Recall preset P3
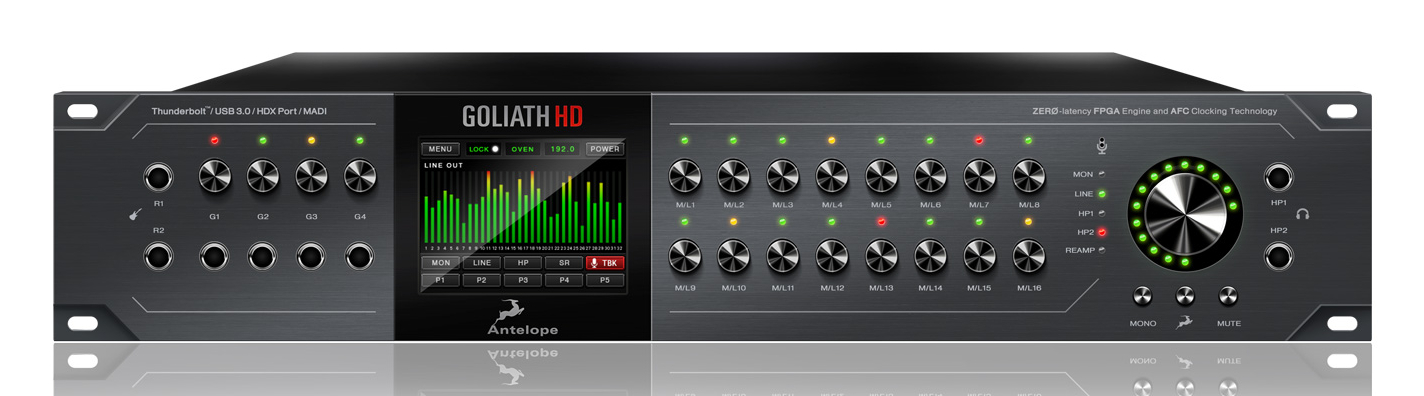Image resolution: width=1424 pixels, height=396 pixels. pyautogui.click(x=523, y=280)
